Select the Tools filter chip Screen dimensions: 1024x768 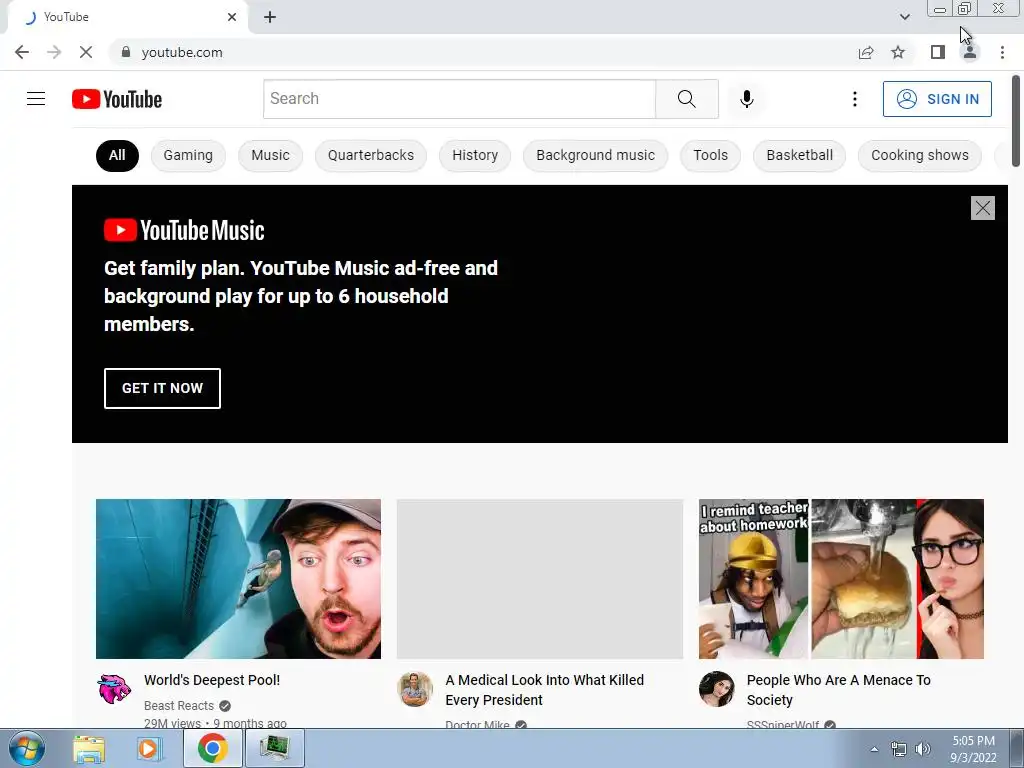tap(710, 155)
